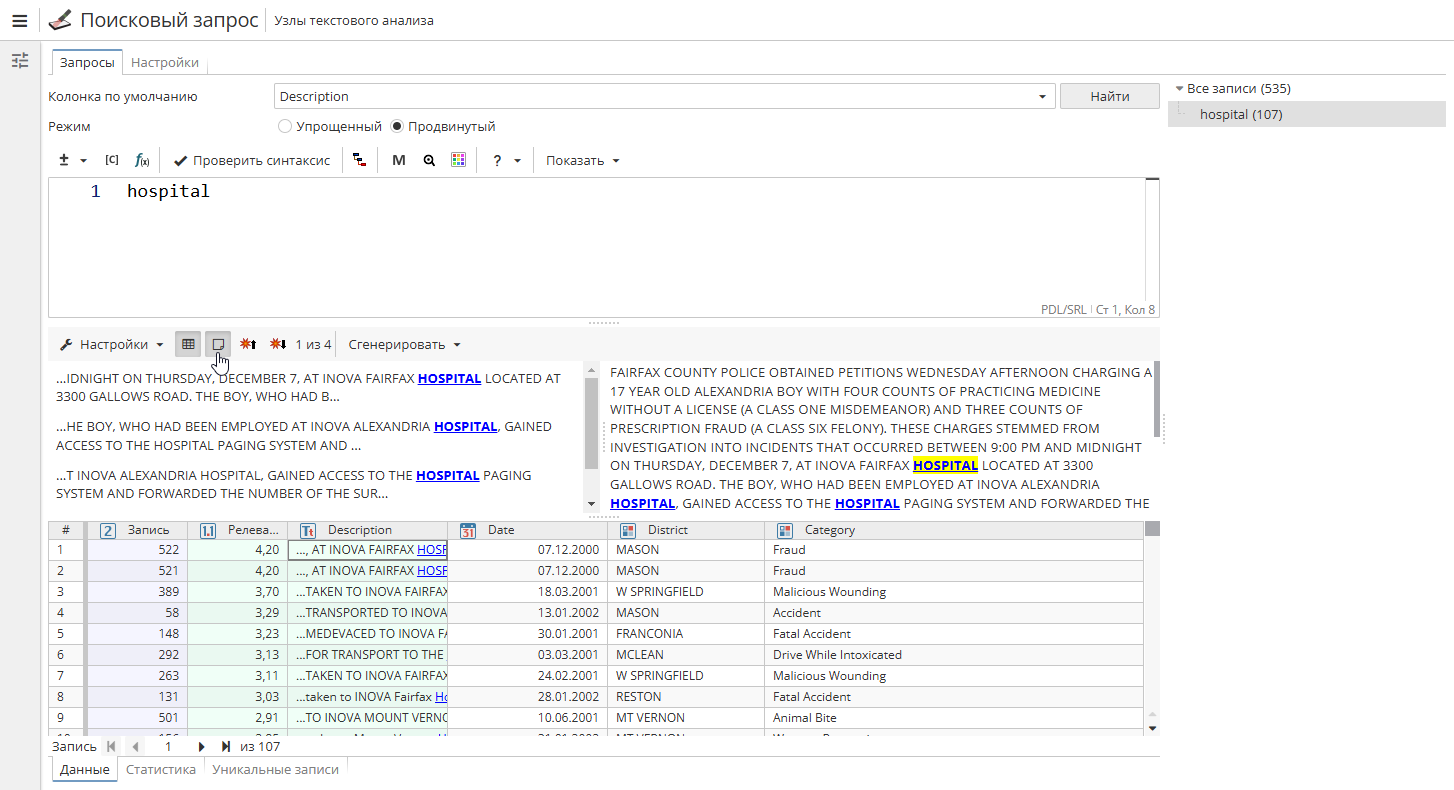This screenshot has height=790, width=1454.
Task: Go to previous match with up-arrow star icon
Action: (249, 344)
